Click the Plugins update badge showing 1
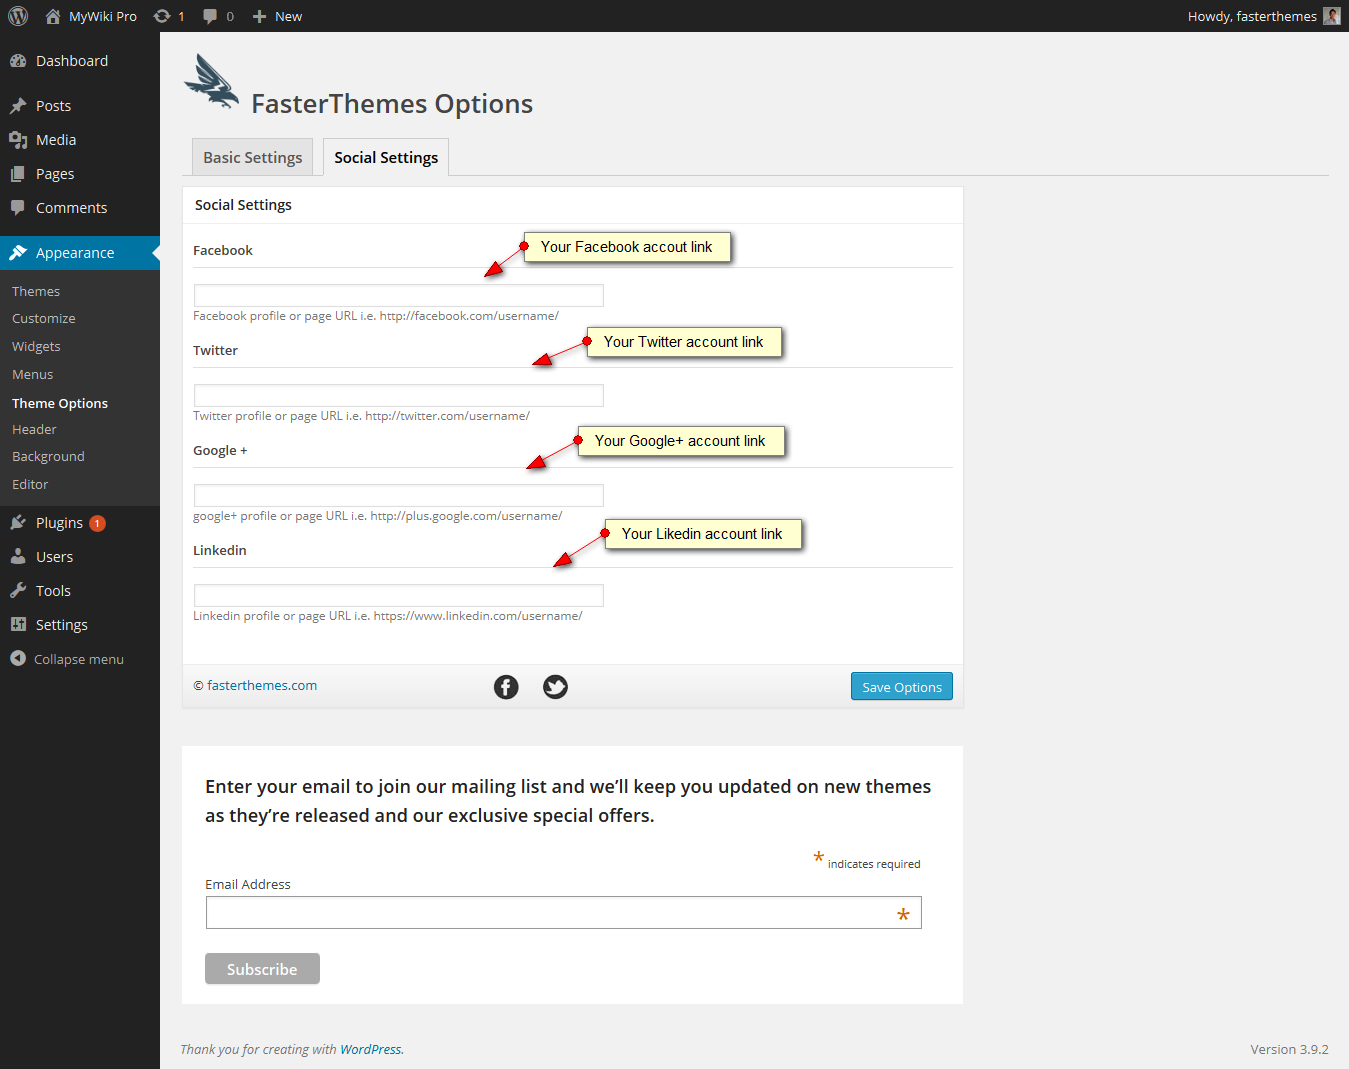 click(97, 523)
